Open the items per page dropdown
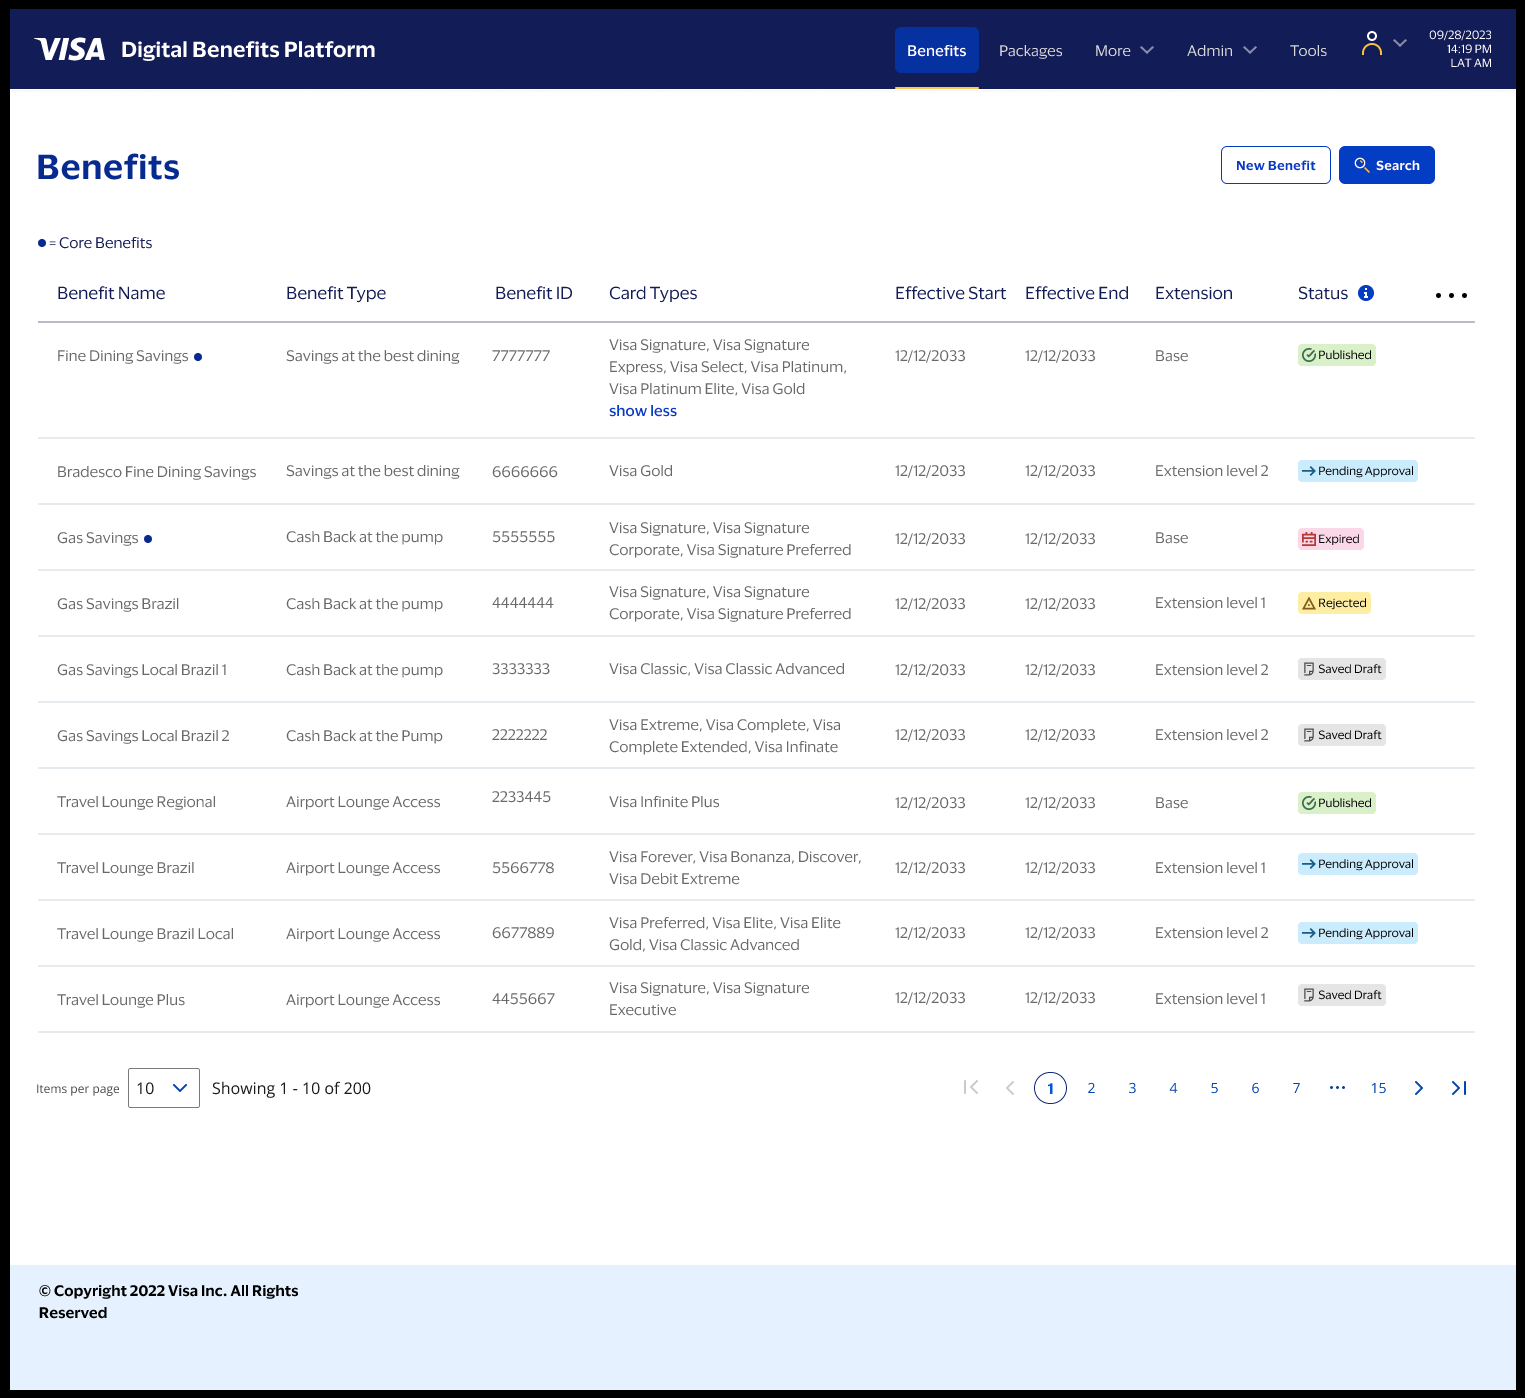Image resolution: width=1525 pixels, height=1398 pixels. click(164, 1088)
